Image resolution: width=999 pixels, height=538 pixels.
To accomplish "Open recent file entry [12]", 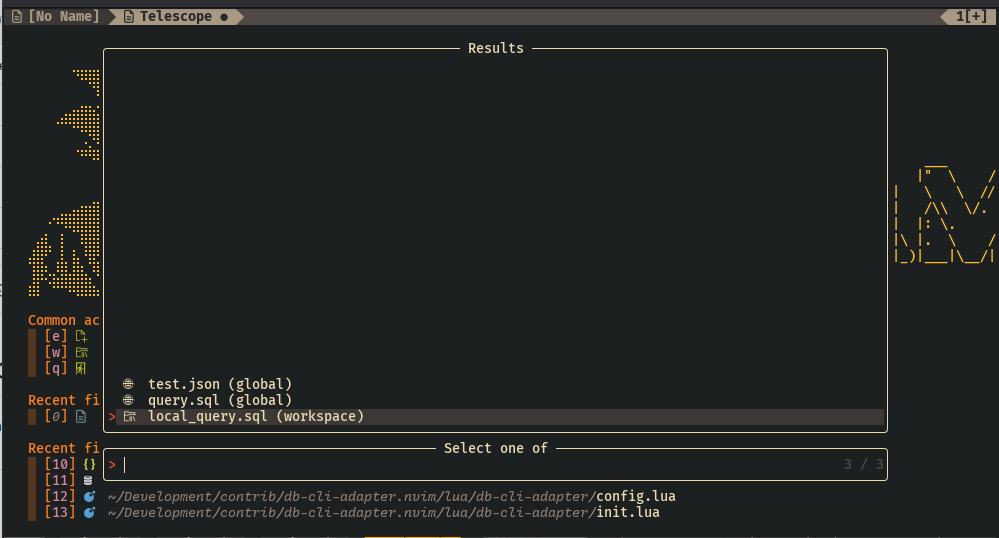I will tap(60, 496).
